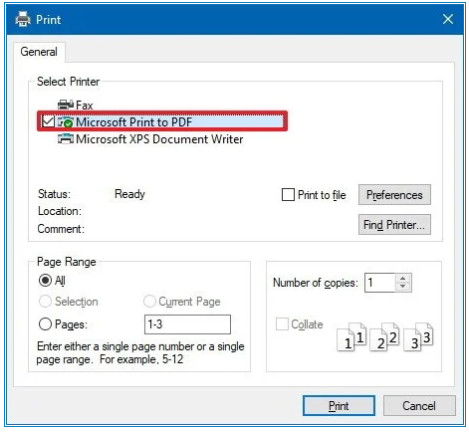Click the printer icon in title bar
Image resolution: width=469 pixels, height=432 pixels.
(x=23, y=19)
